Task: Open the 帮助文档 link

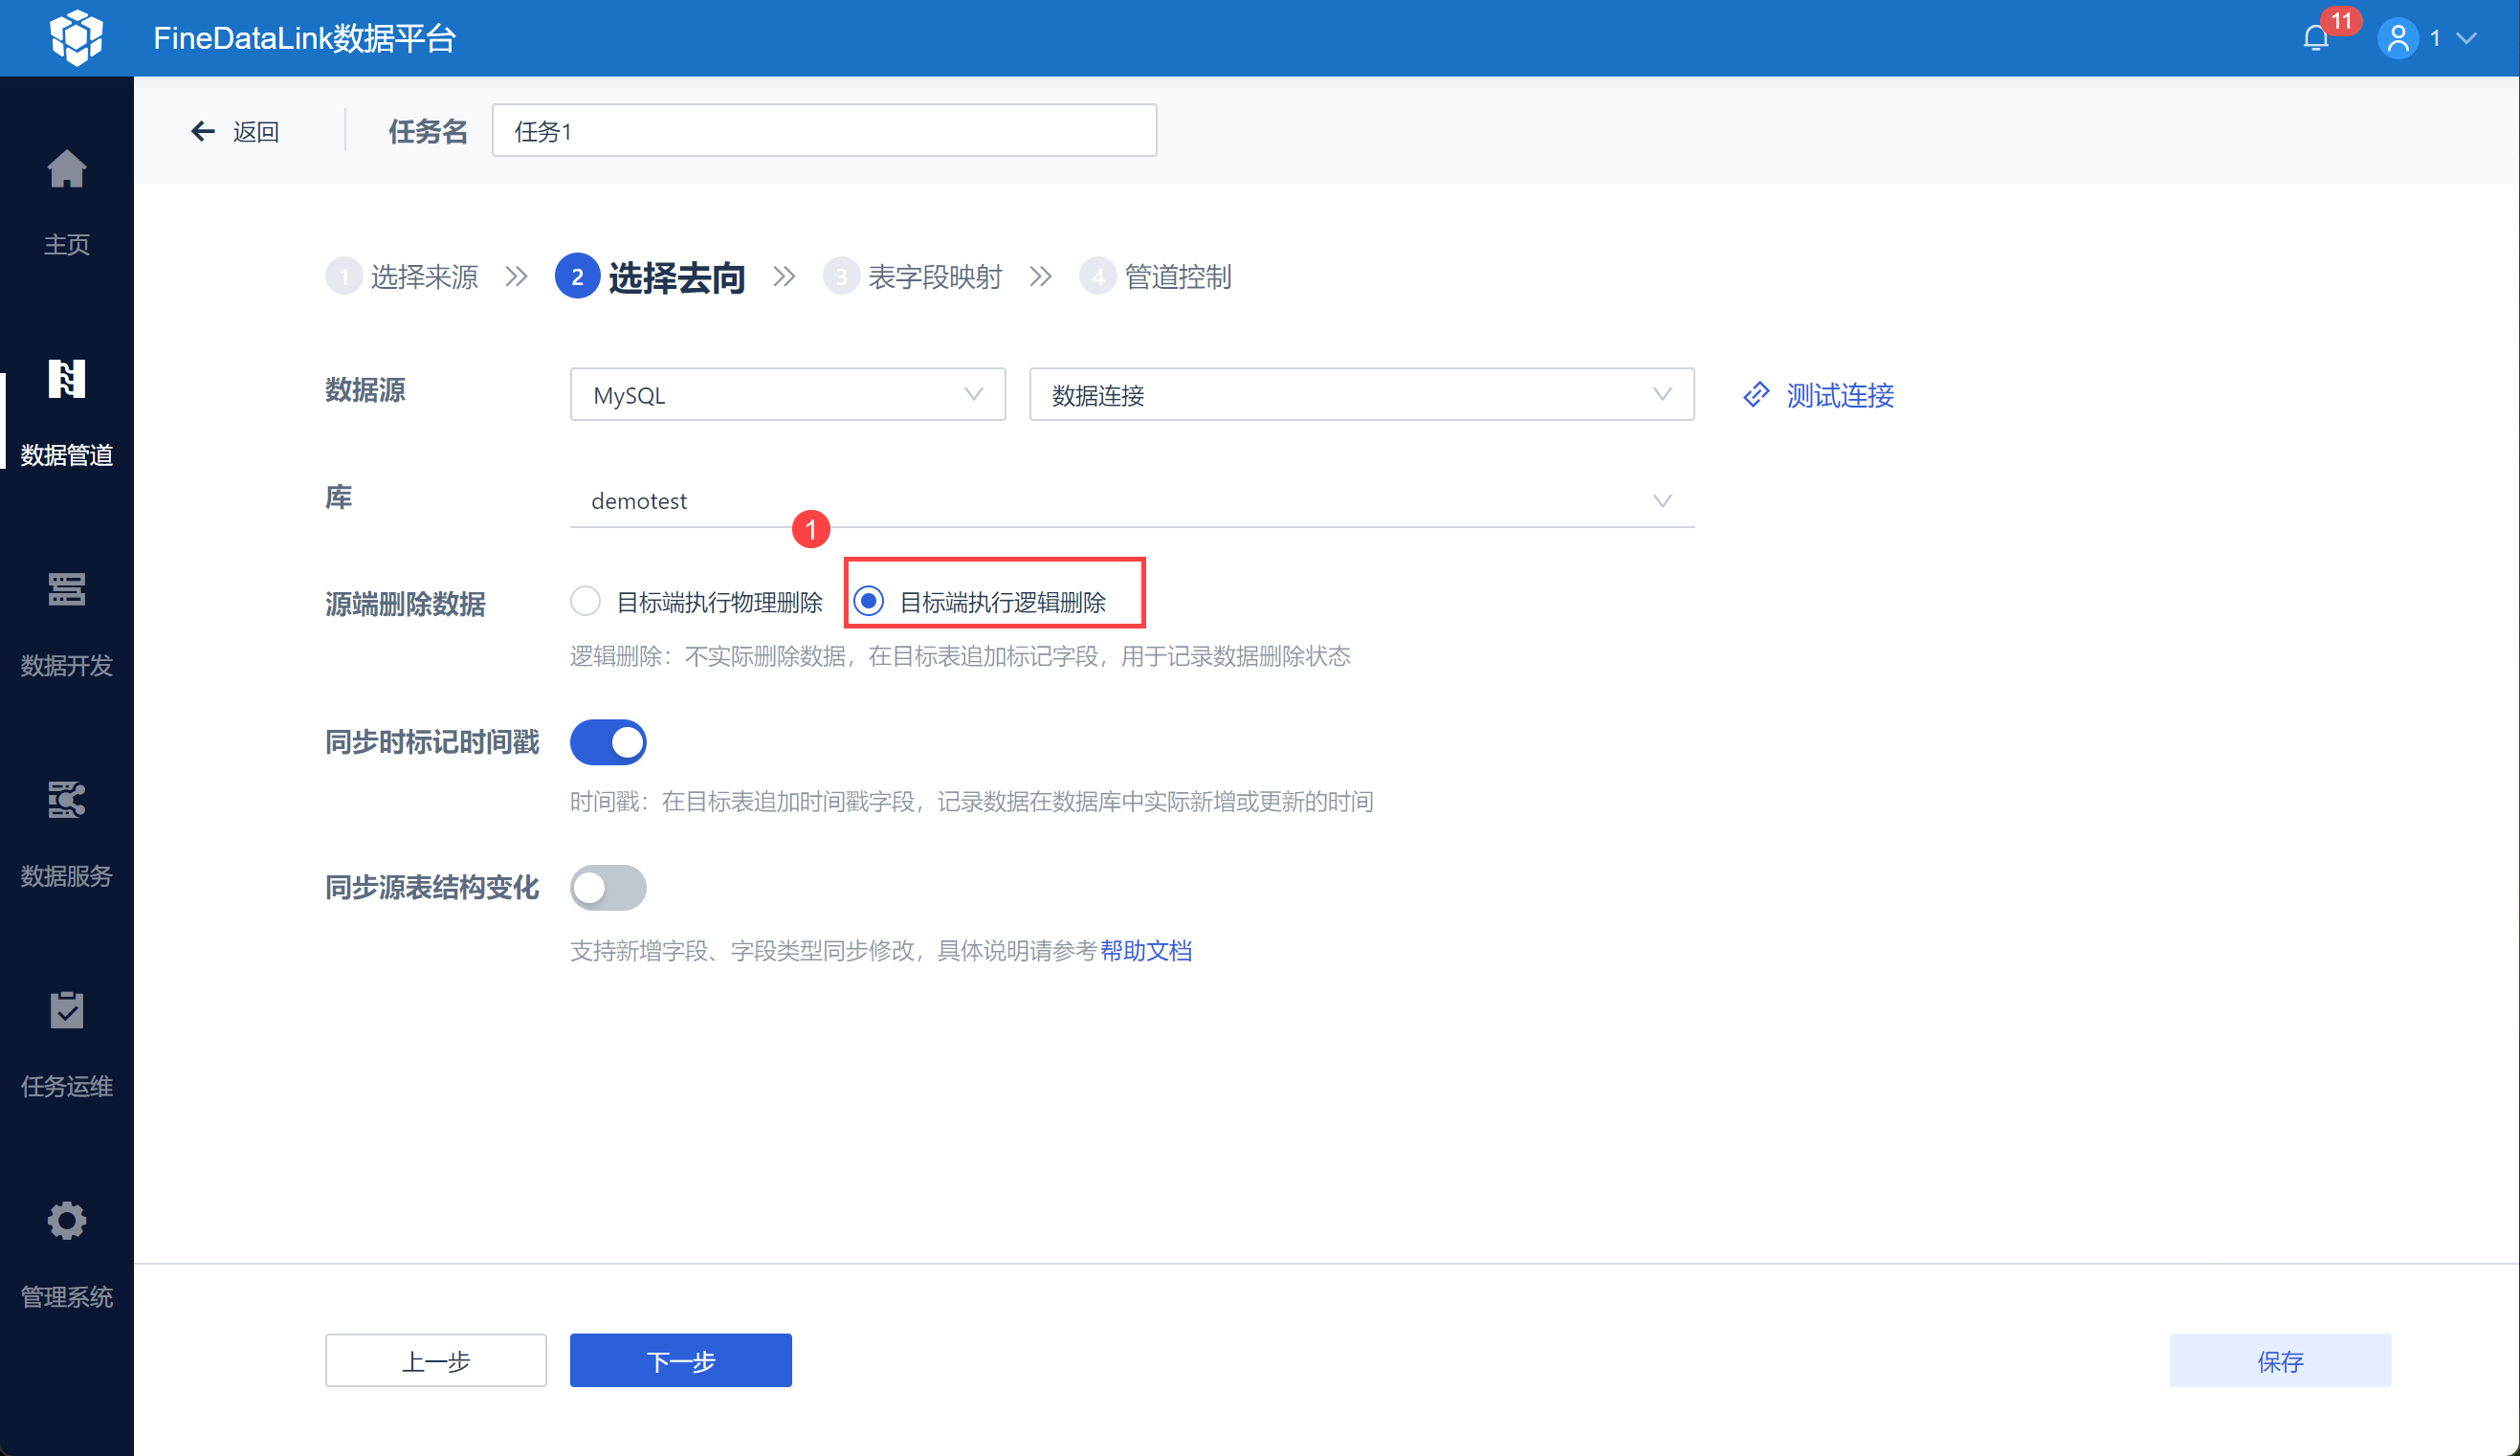Action: click(x=1145, y=951)
